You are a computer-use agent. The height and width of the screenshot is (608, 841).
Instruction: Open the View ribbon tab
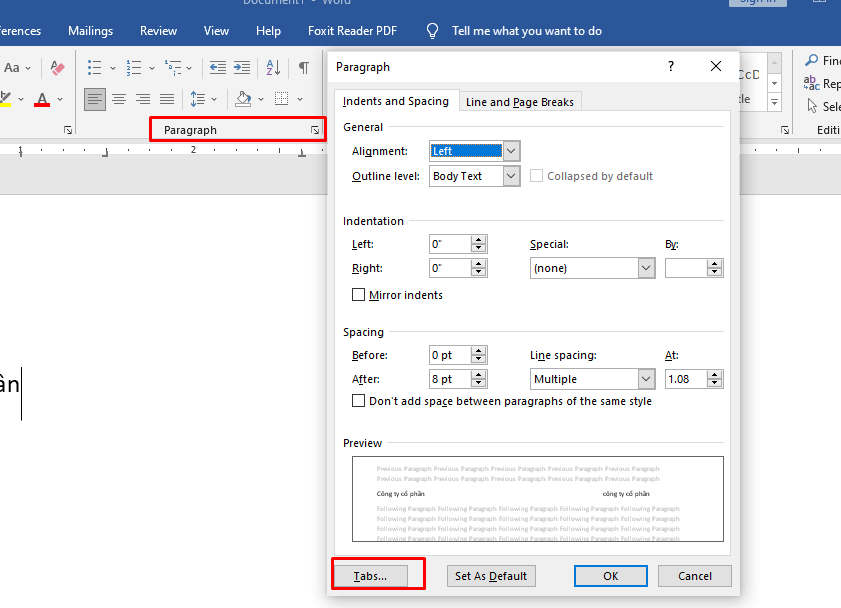coord(216,31)
